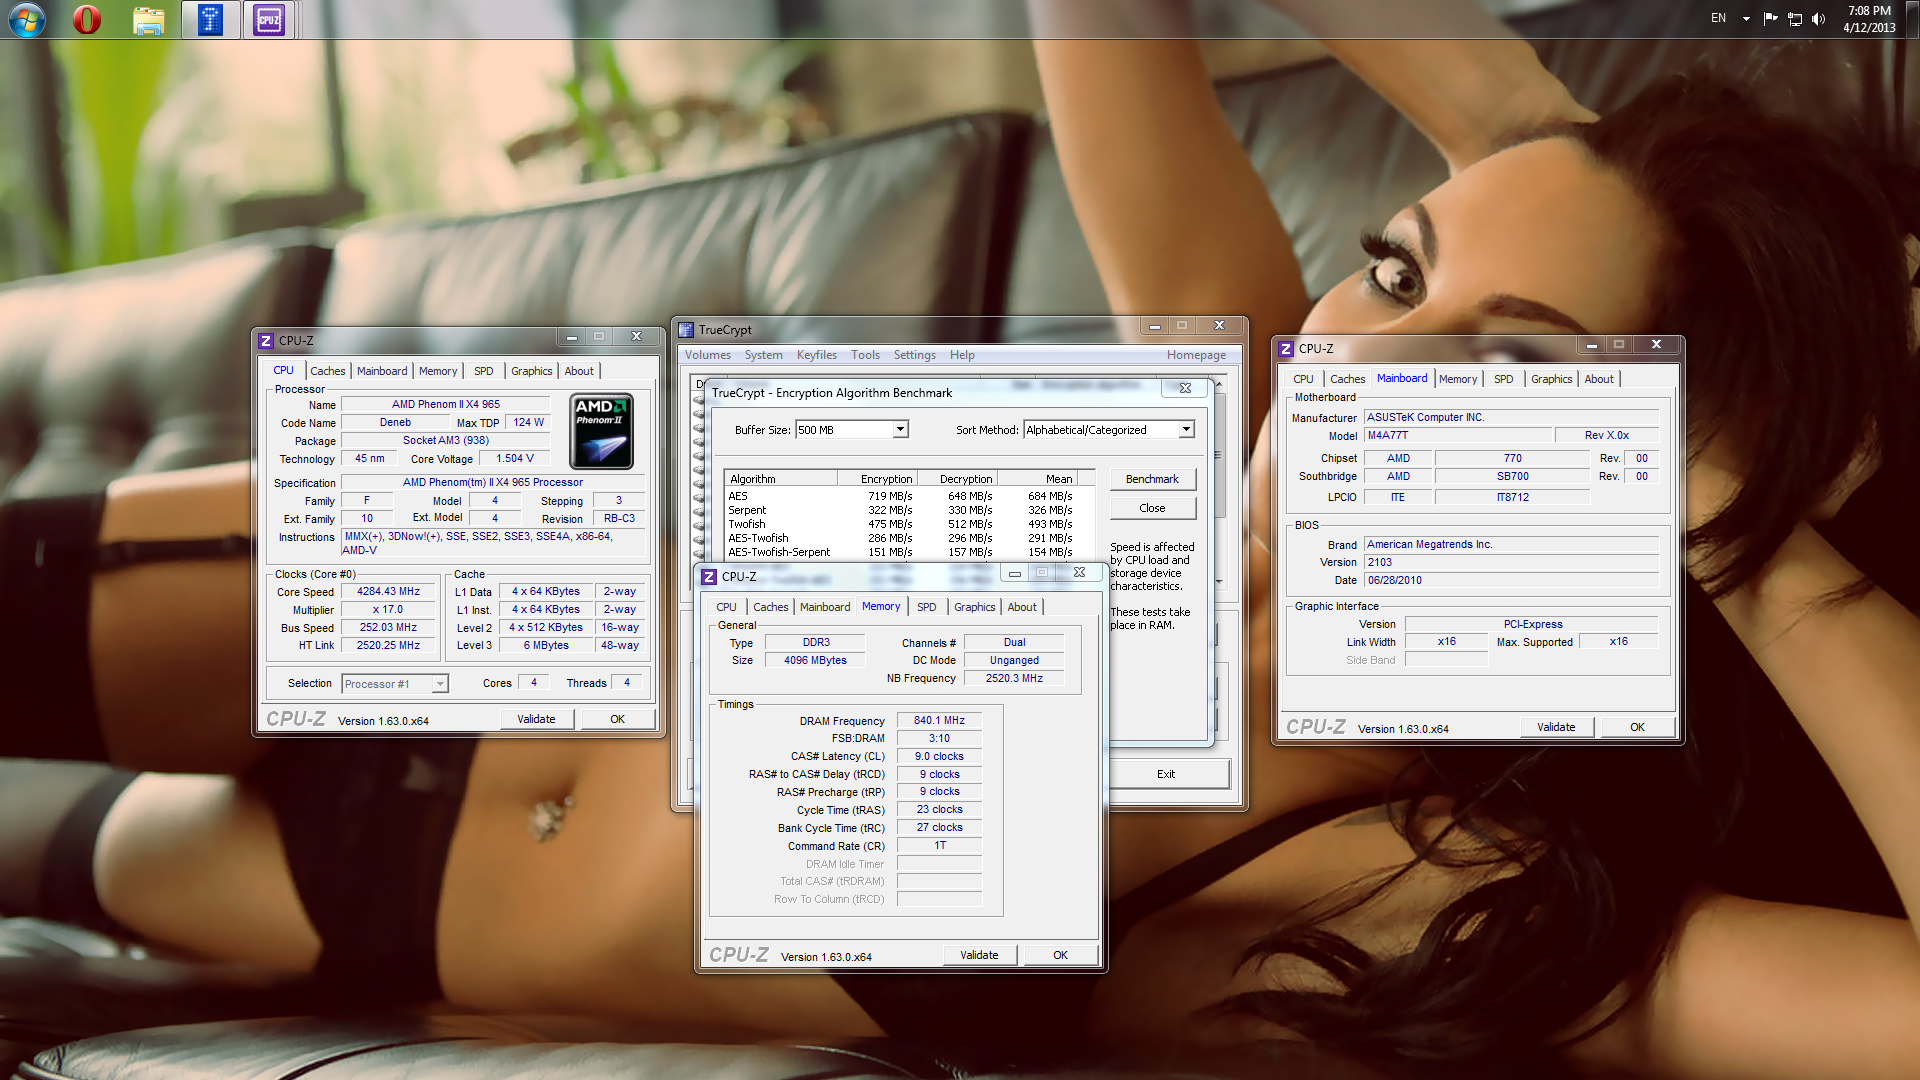Expand the Buffer Size dropdown
Screen dimensions: 1920x1080
[900, 430]
